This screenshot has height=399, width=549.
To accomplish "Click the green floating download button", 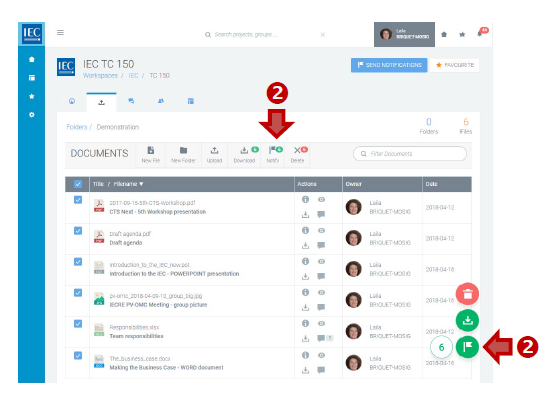I will [467, 320].
